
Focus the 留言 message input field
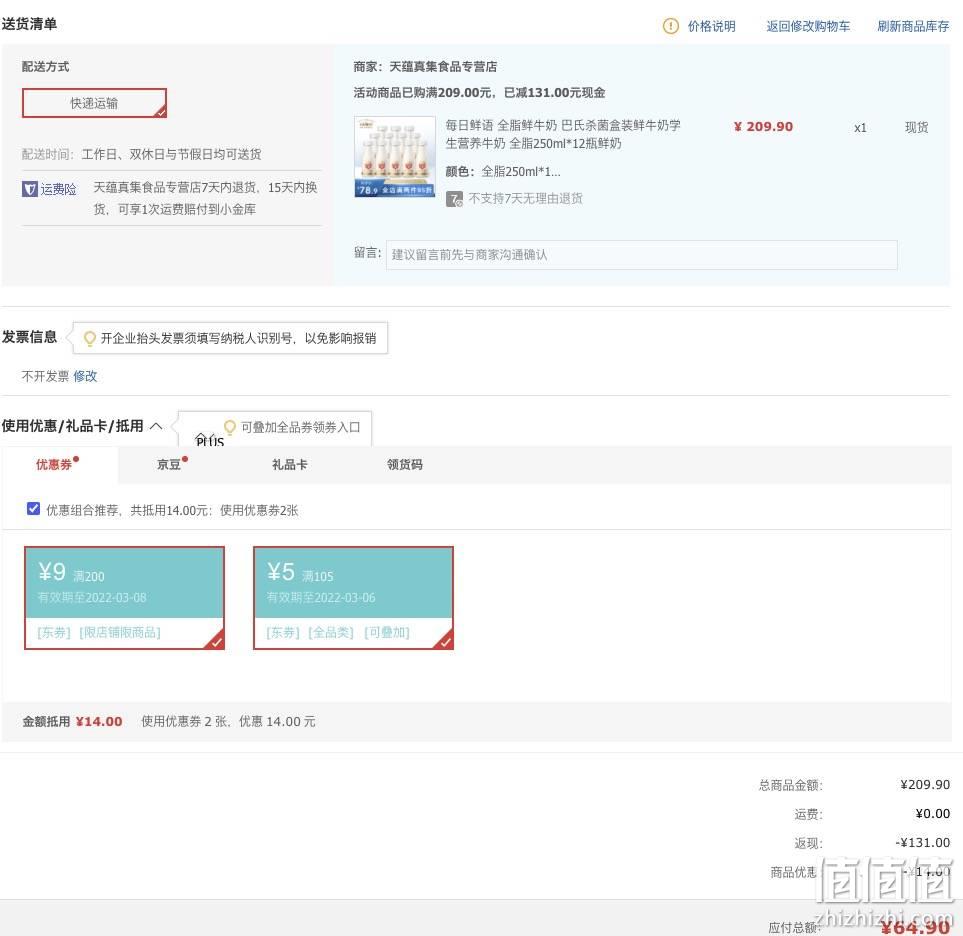click(x=641, y=255)
